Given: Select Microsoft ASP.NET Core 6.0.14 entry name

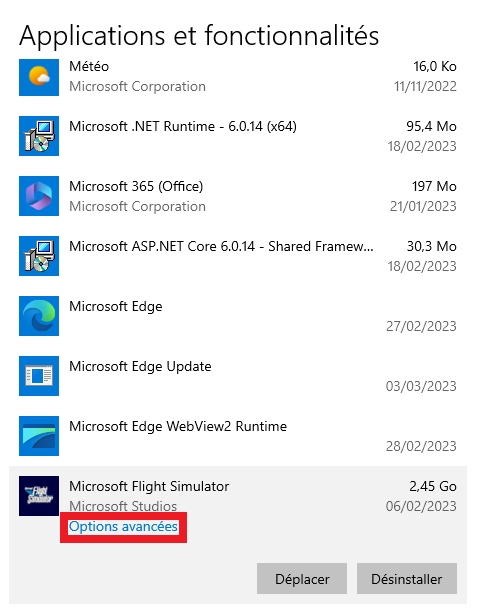Looking at the screenshot, I should (x=221, y=246).
